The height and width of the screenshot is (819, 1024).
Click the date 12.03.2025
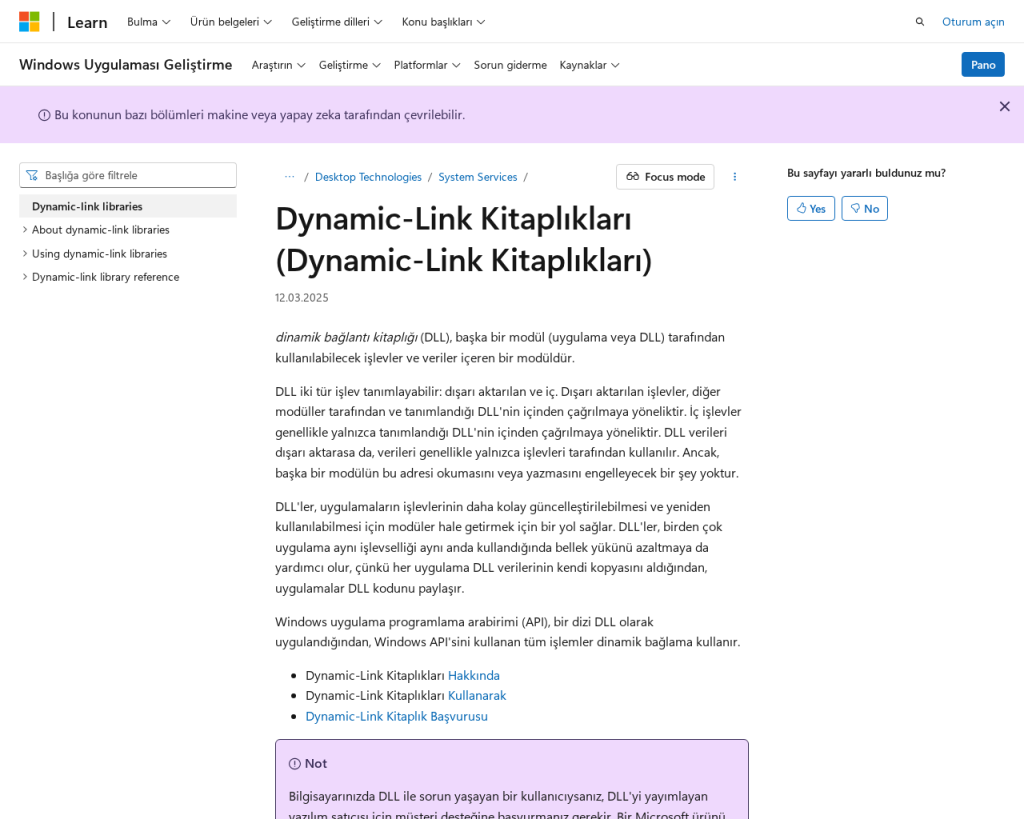[302, 298]
